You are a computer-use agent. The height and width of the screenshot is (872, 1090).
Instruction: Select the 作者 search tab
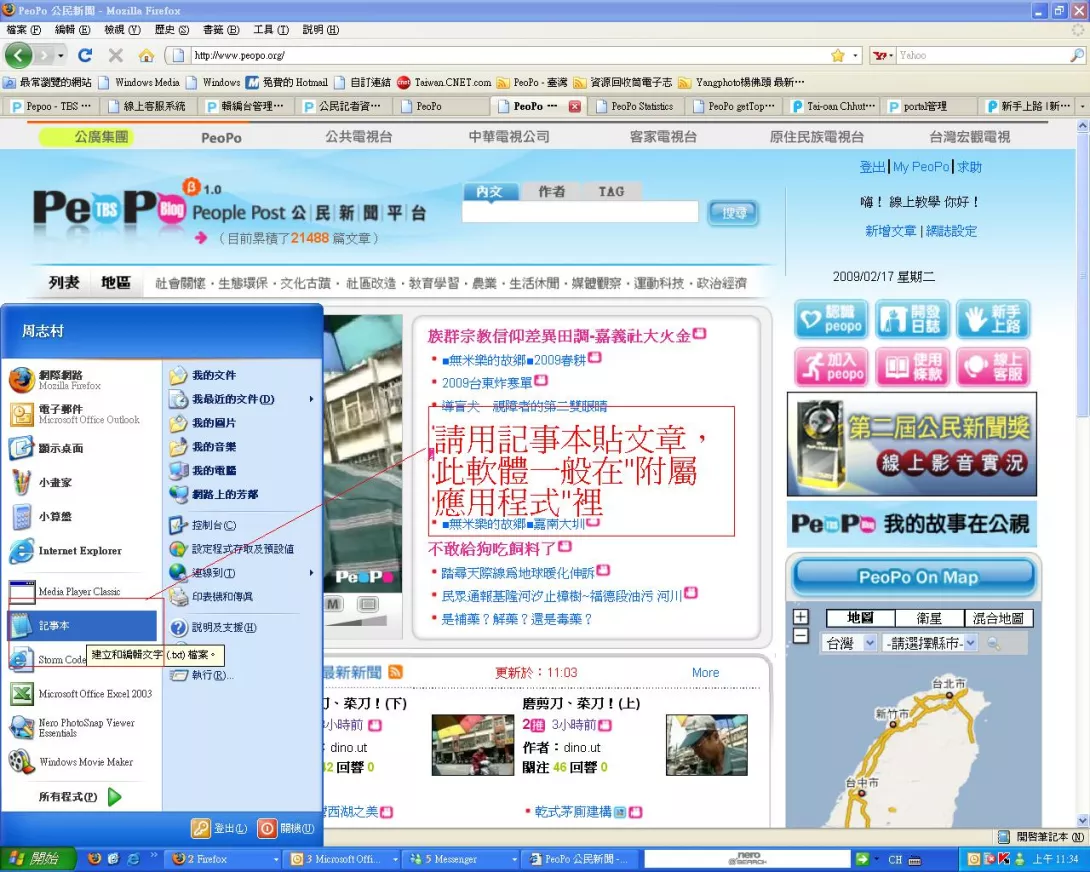point(551,191)
